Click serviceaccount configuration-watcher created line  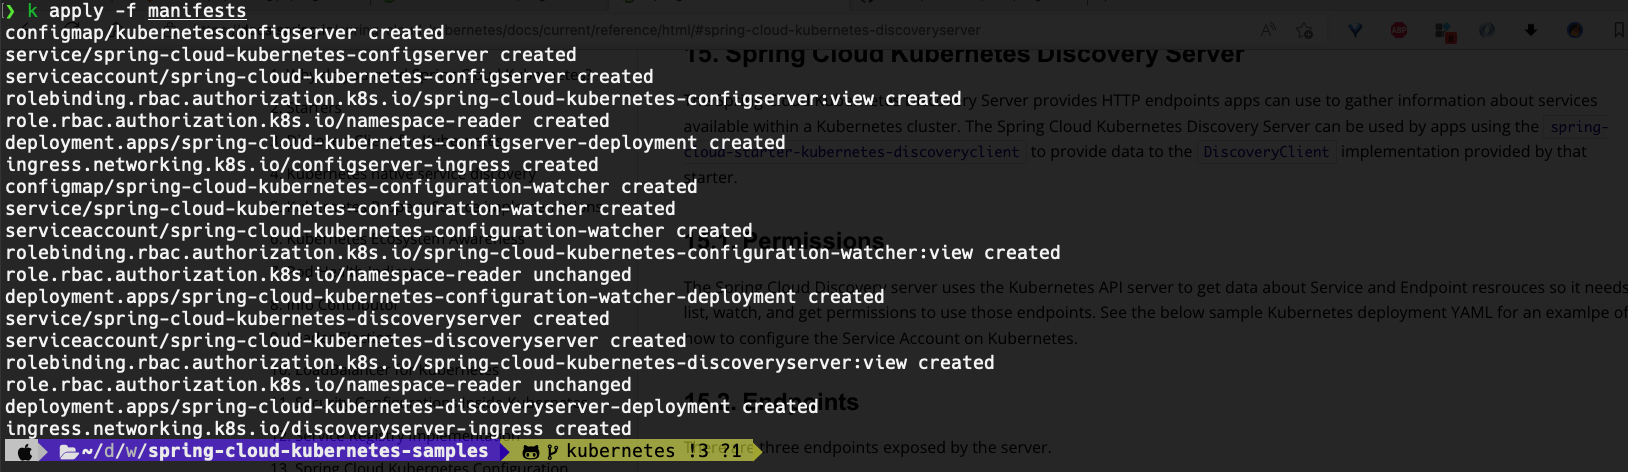(379, 231)
